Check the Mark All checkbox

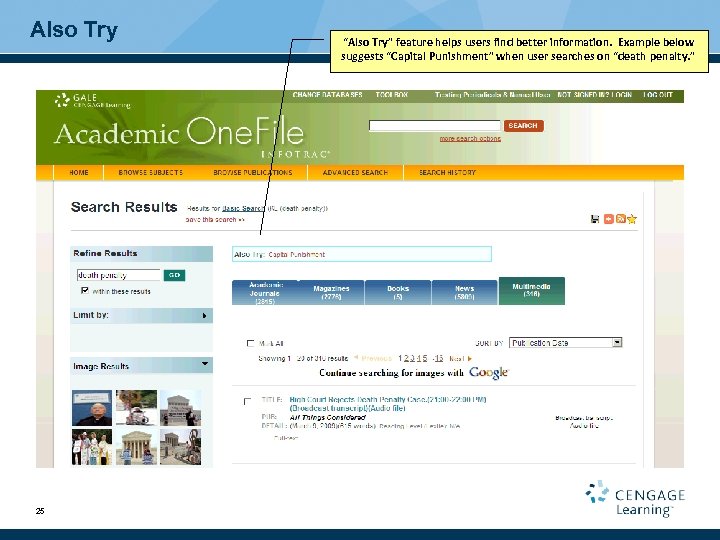click(x=250, y=343)
